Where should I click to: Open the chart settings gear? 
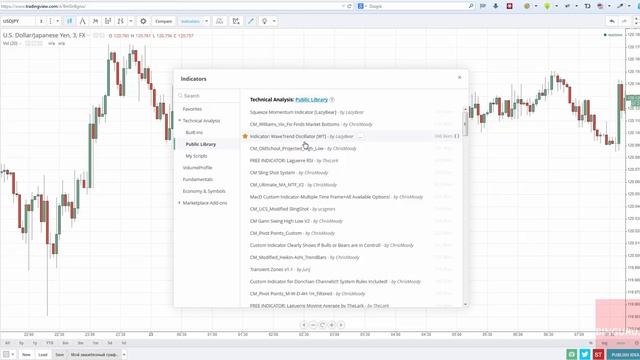tap(143, 21)
